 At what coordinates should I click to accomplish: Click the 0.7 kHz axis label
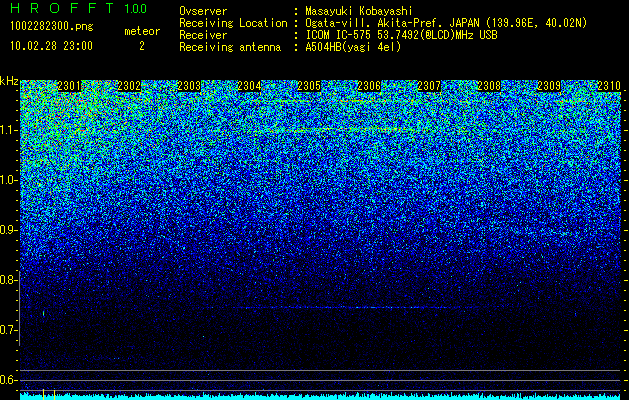(x=8, y=330)
